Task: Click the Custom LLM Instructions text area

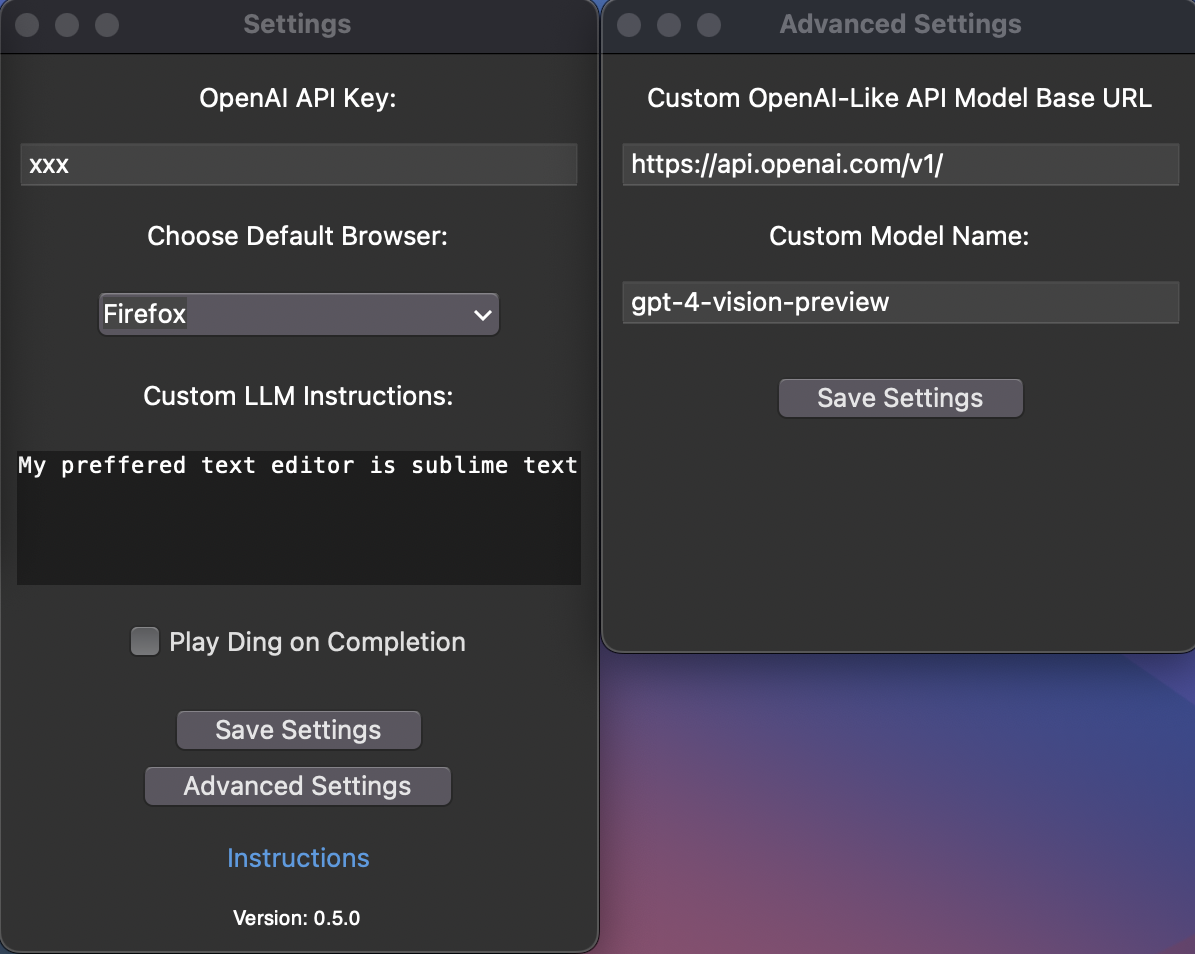Action: tap(299, 518)
